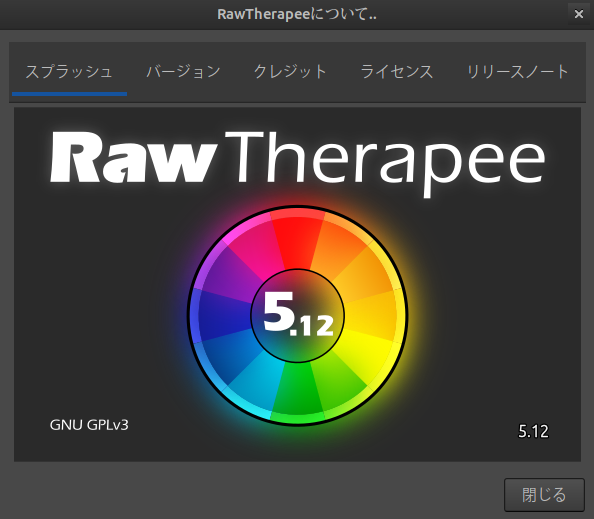Select the ライセンス tab

pos(397,71)
